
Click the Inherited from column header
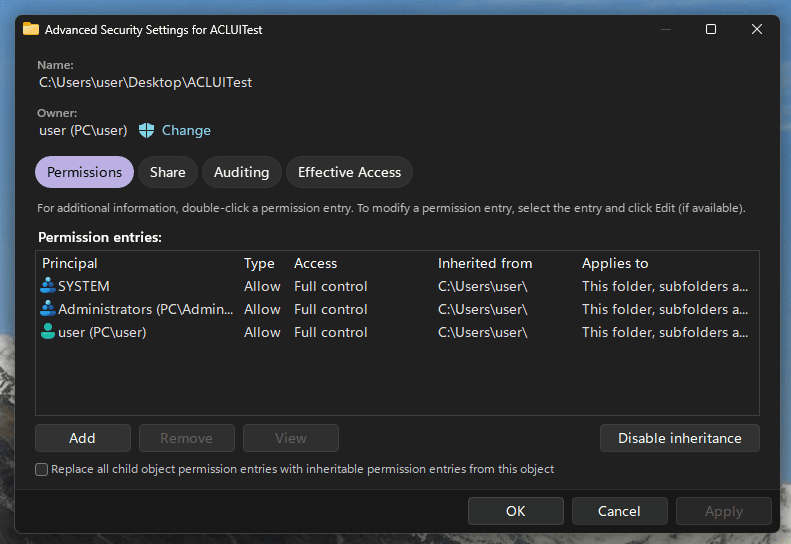pos(485,263)
